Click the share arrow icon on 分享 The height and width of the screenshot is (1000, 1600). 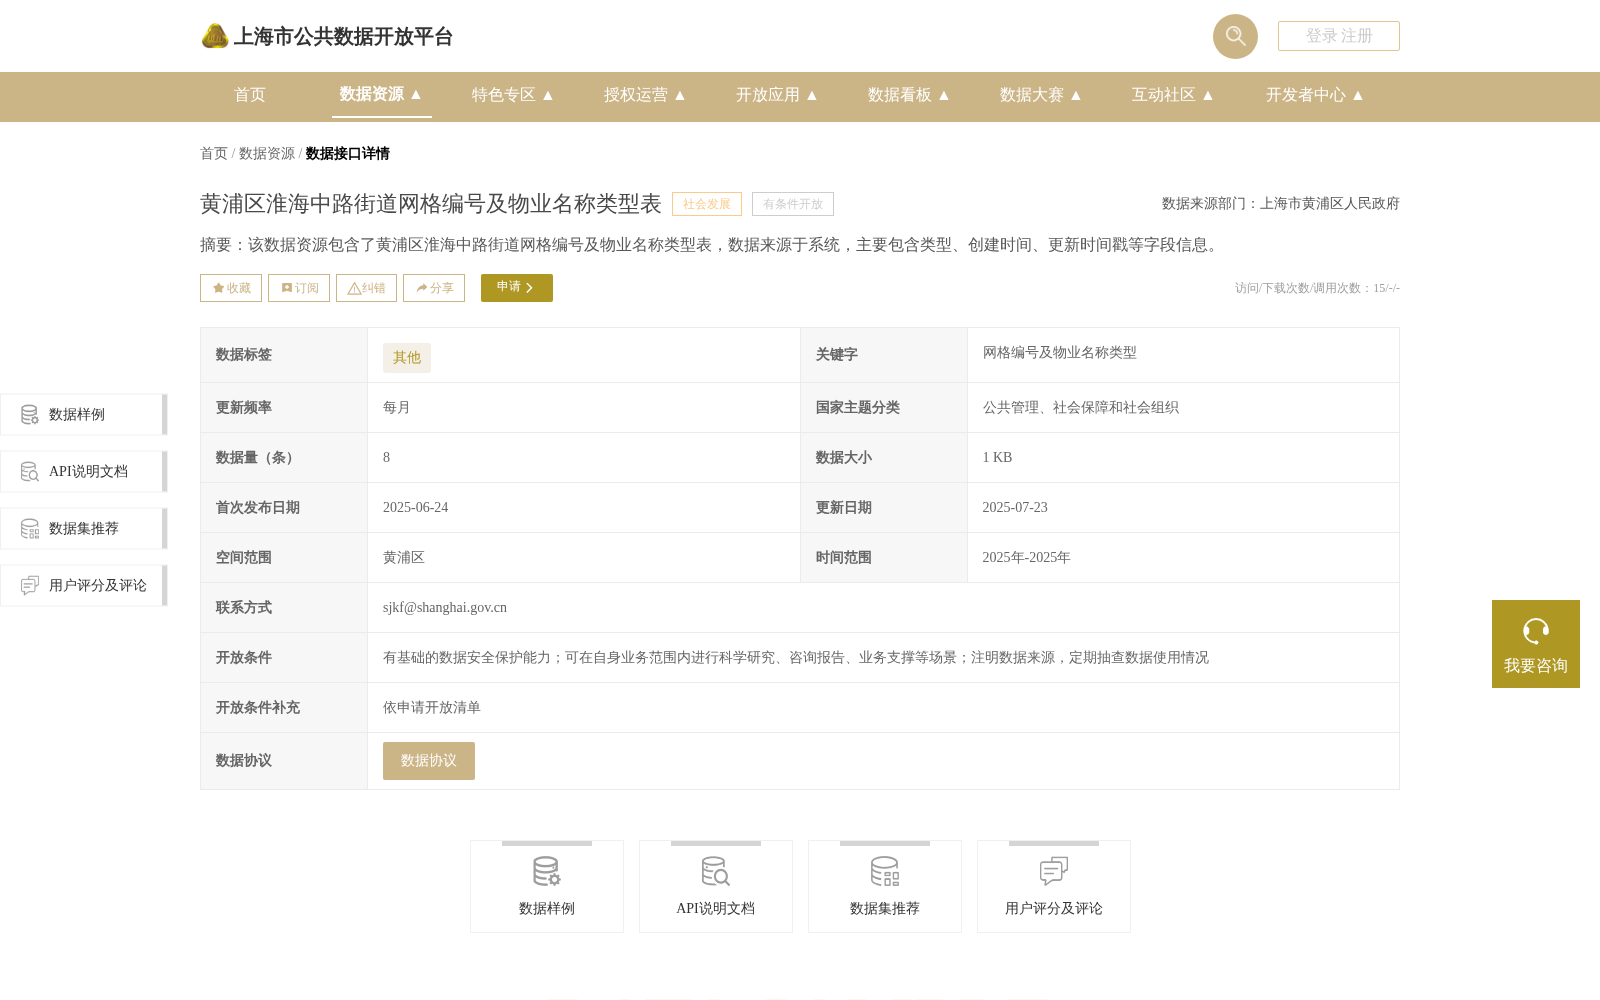pyautogui.click(x=422, y=288)
